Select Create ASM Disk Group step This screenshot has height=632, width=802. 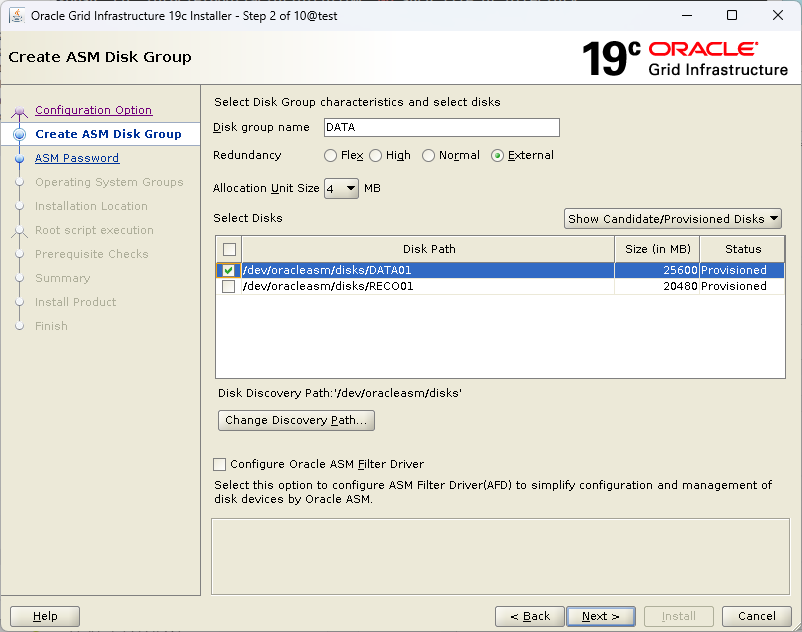[x=108, y=134]
